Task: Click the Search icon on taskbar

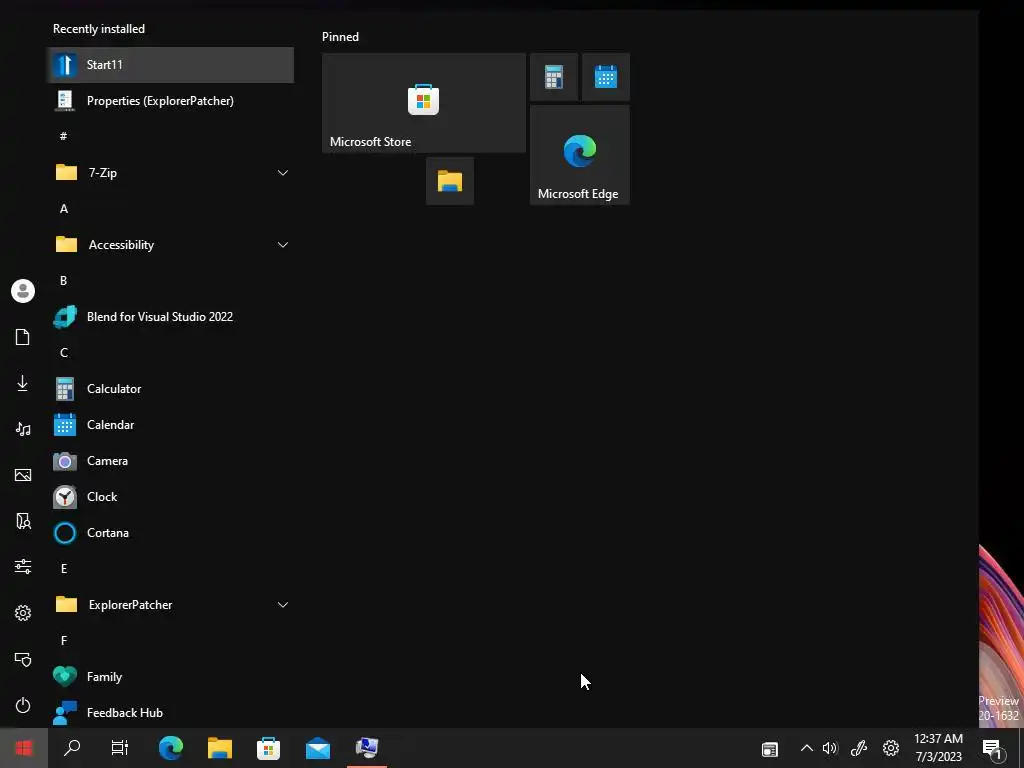Action: (72, 748)
